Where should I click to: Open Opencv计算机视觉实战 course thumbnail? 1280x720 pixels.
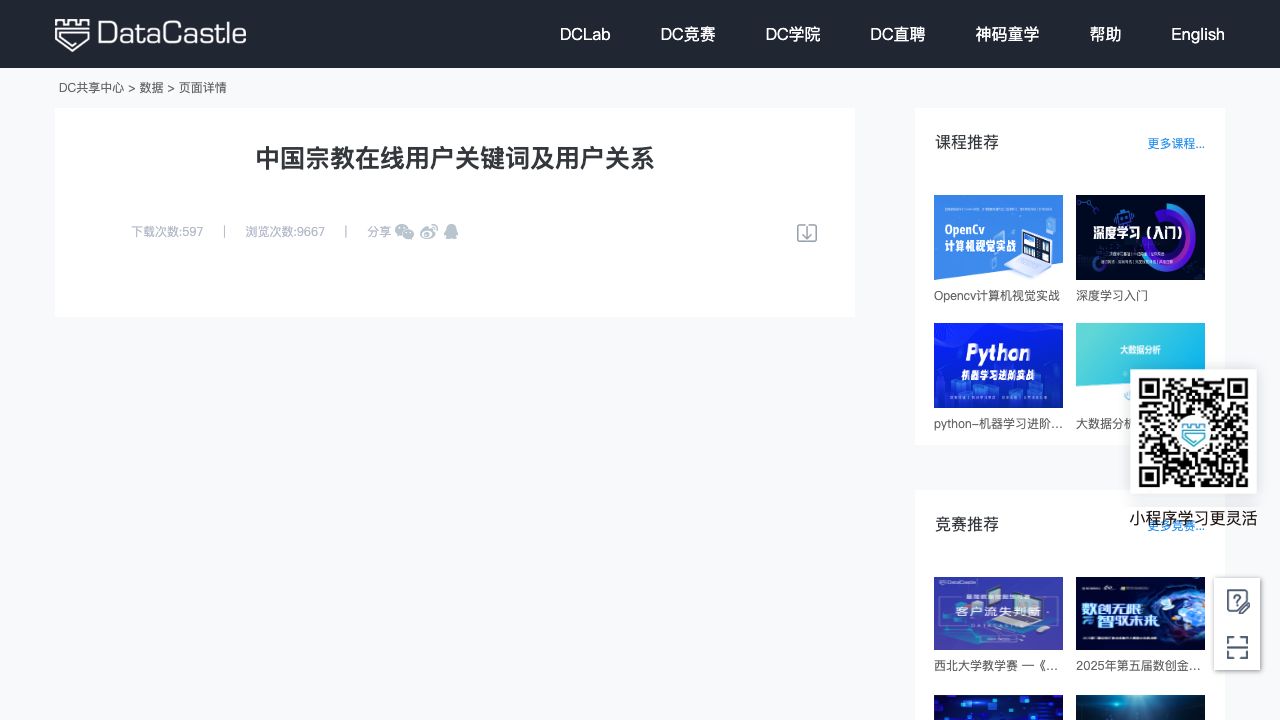(998, 238)
